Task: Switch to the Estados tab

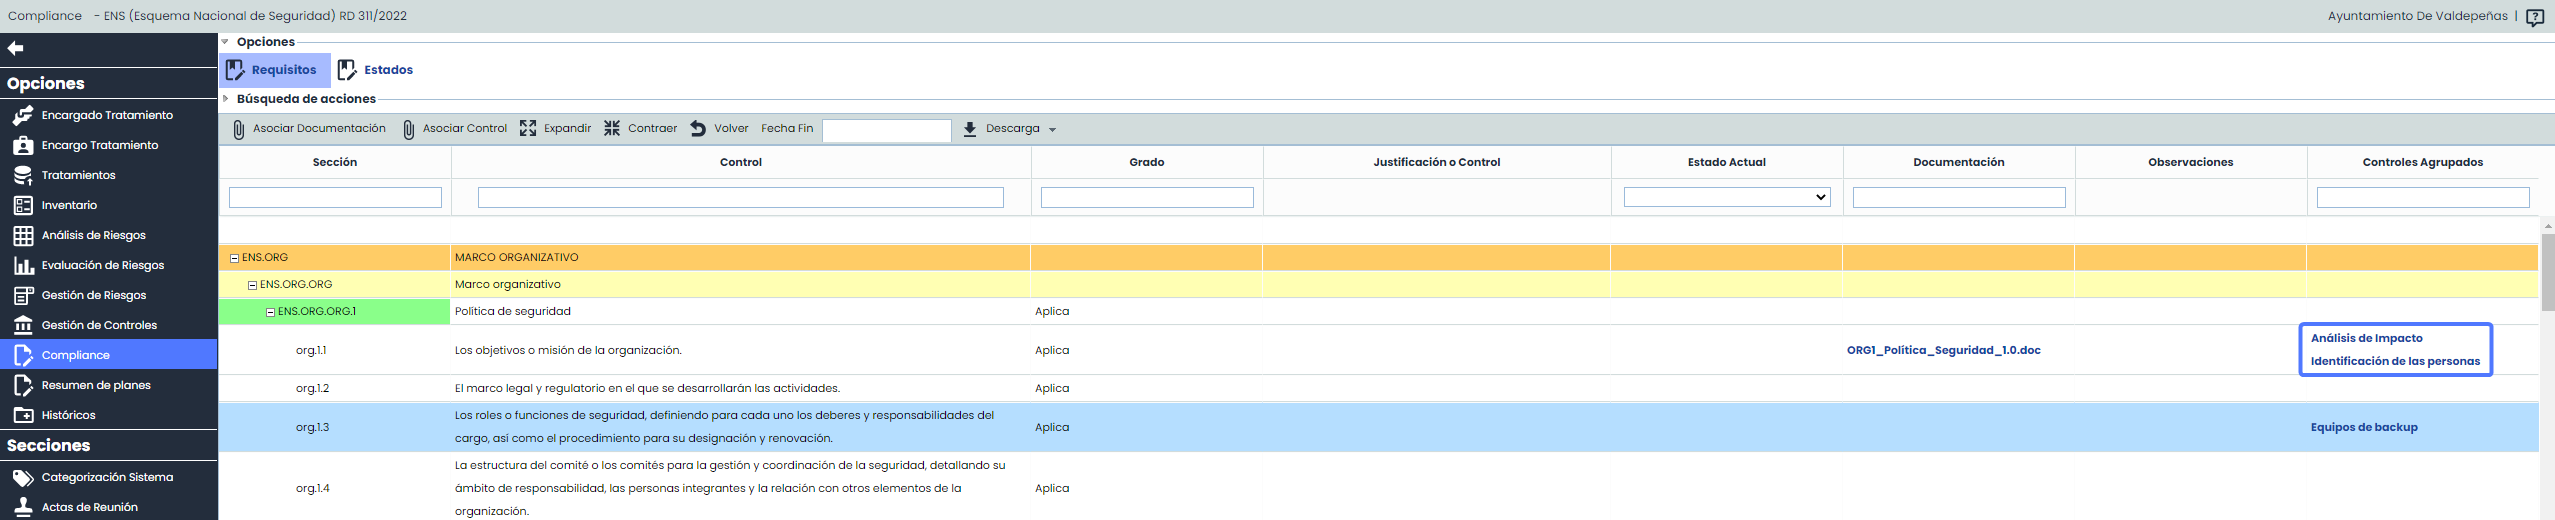Action: pos(376,70)
